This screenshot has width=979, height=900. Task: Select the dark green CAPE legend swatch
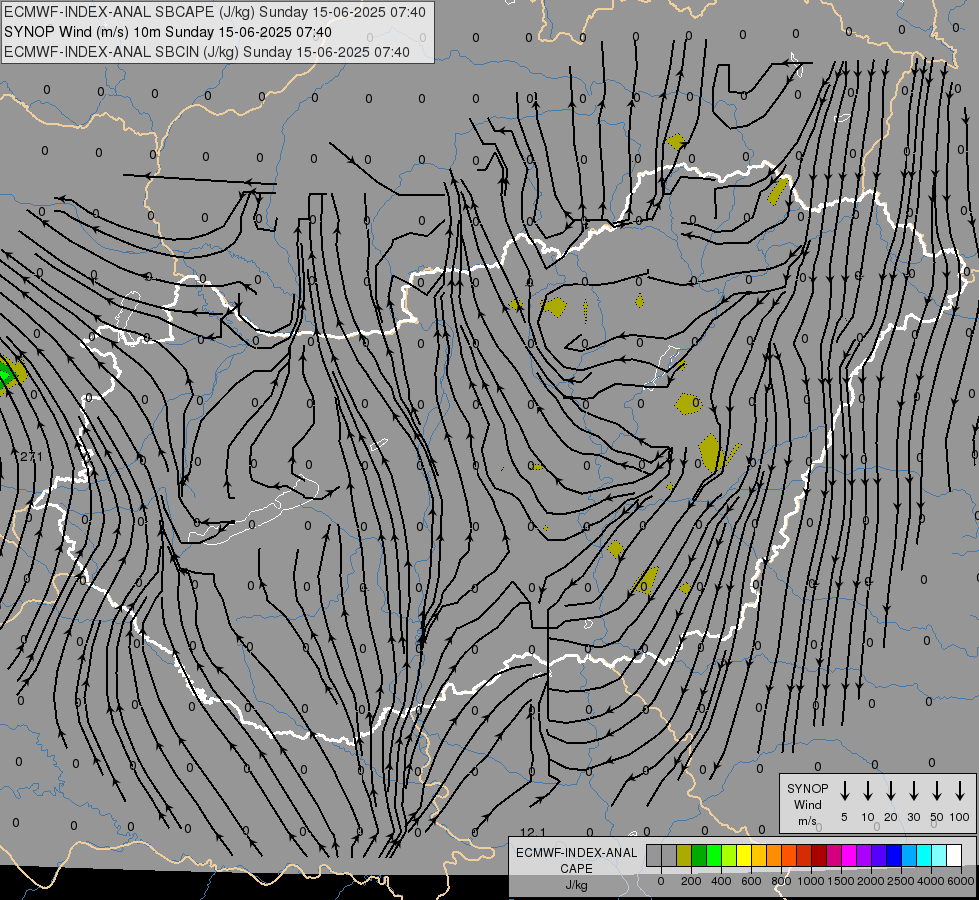699,855
